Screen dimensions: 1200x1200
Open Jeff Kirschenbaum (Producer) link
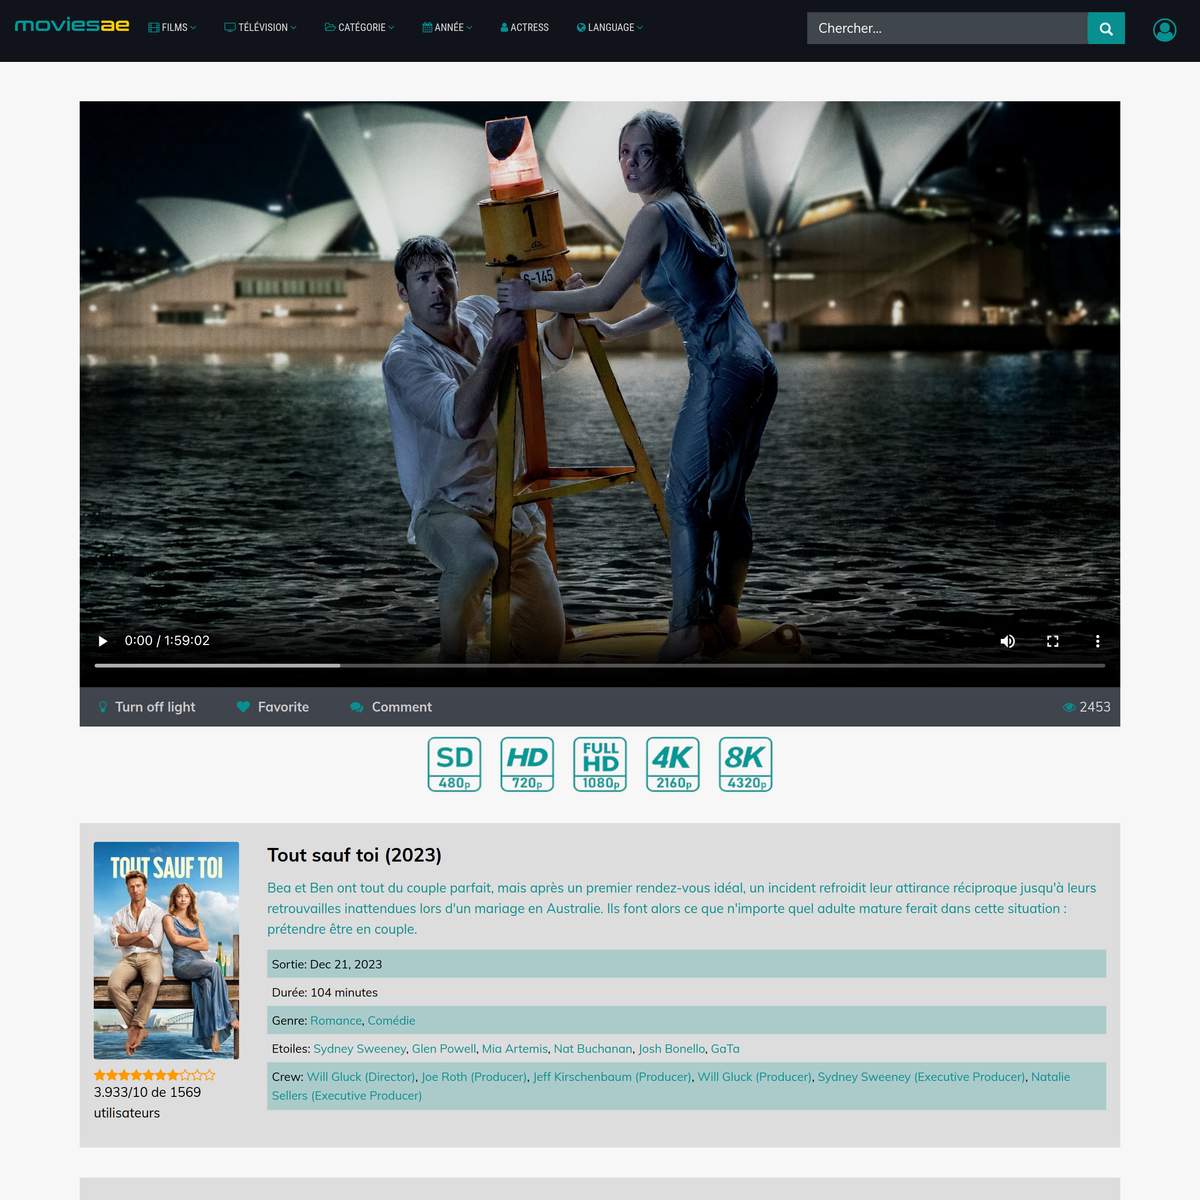coord(612,1077)
